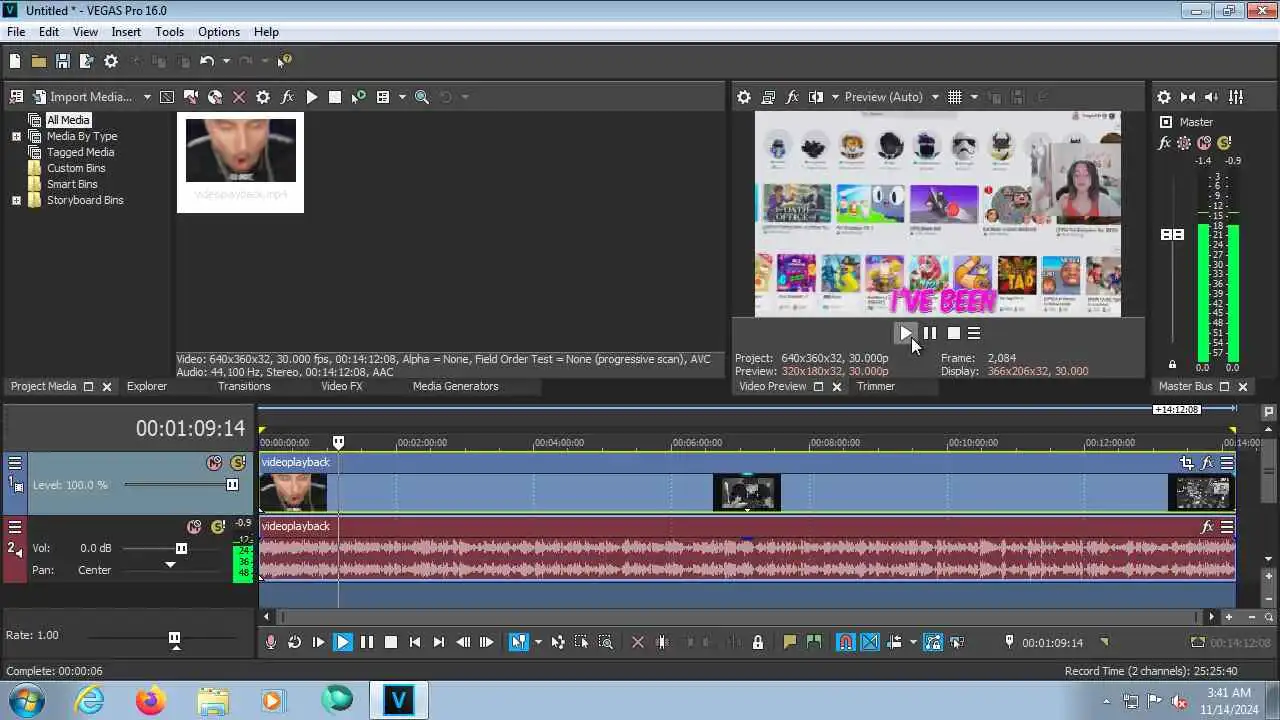Open the Preview (Auto) quality dropdown
Viewport: 1280px width, 720px height.
point(891,97)
